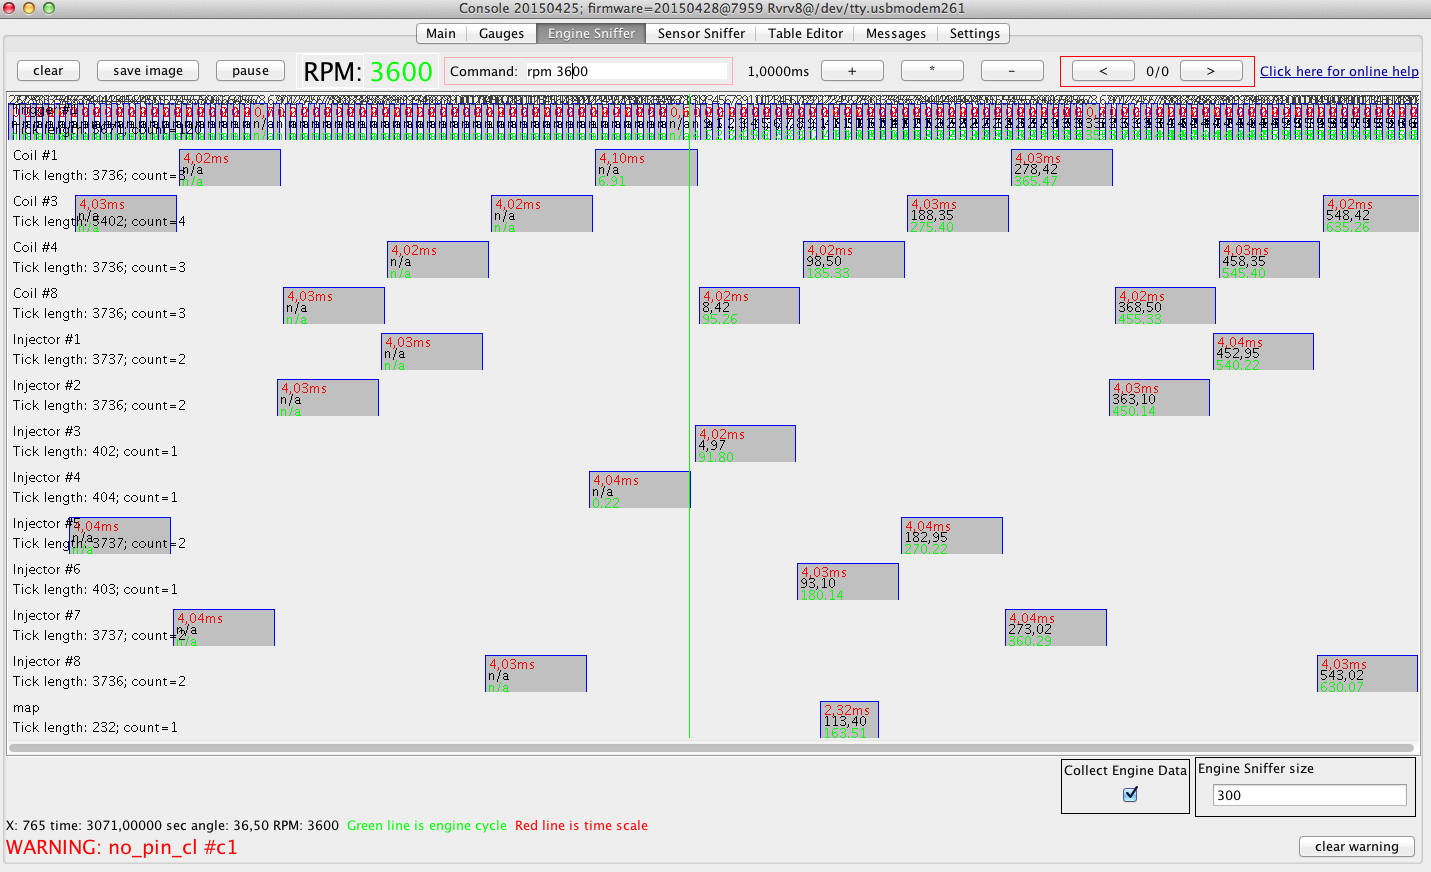Switch to the Gauges tab

[x=501, y=33]
